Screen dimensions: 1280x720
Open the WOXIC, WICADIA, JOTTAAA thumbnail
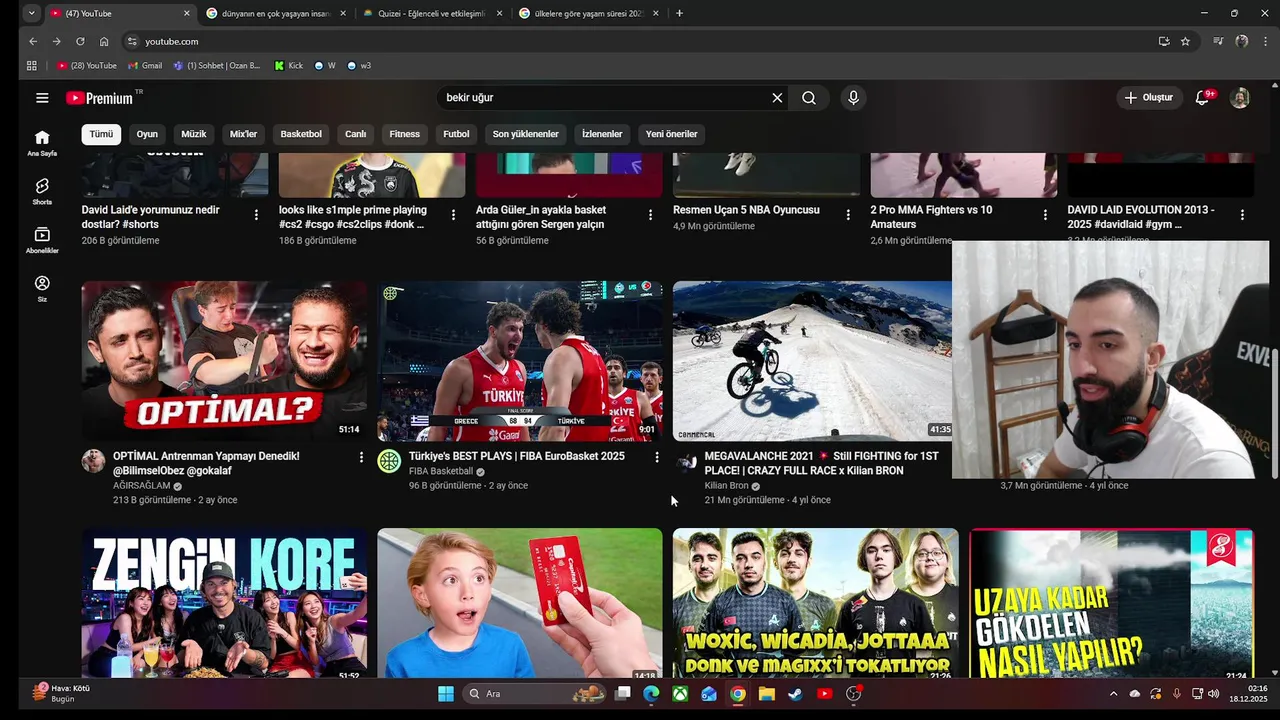(816, 604)
